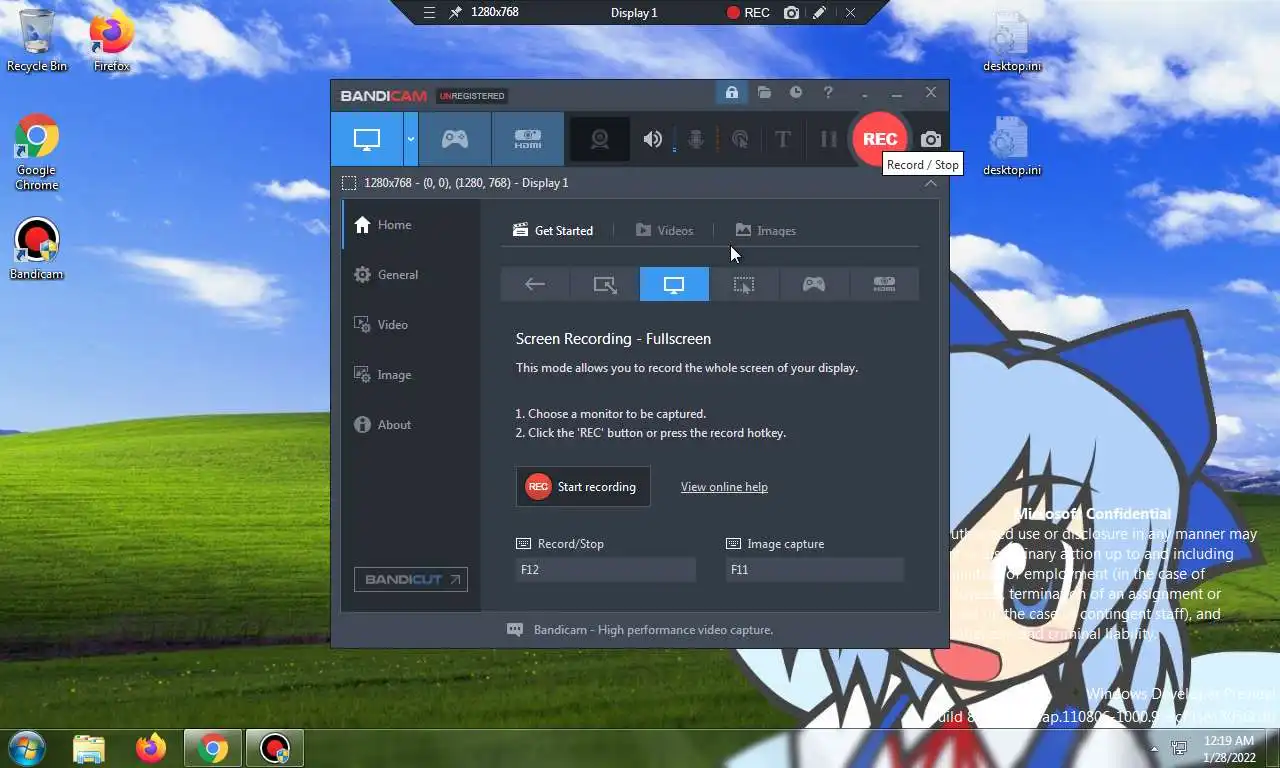Click the Start recording button
This screenshot has width=1280, height=768.
[583, 487]
